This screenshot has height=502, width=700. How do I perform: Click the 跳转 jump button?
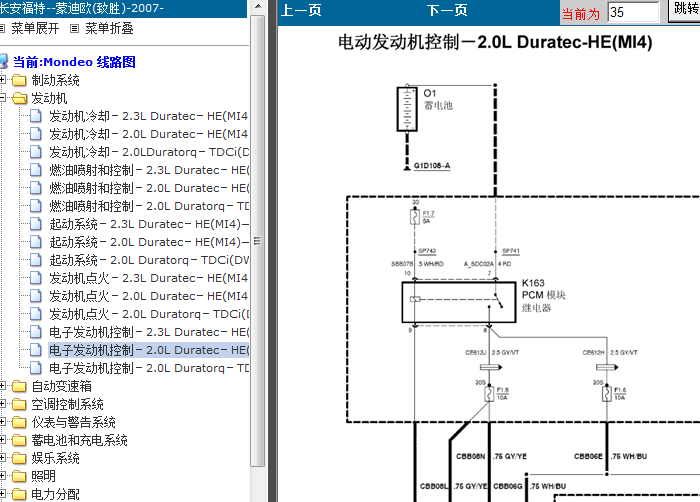(684, 10)
